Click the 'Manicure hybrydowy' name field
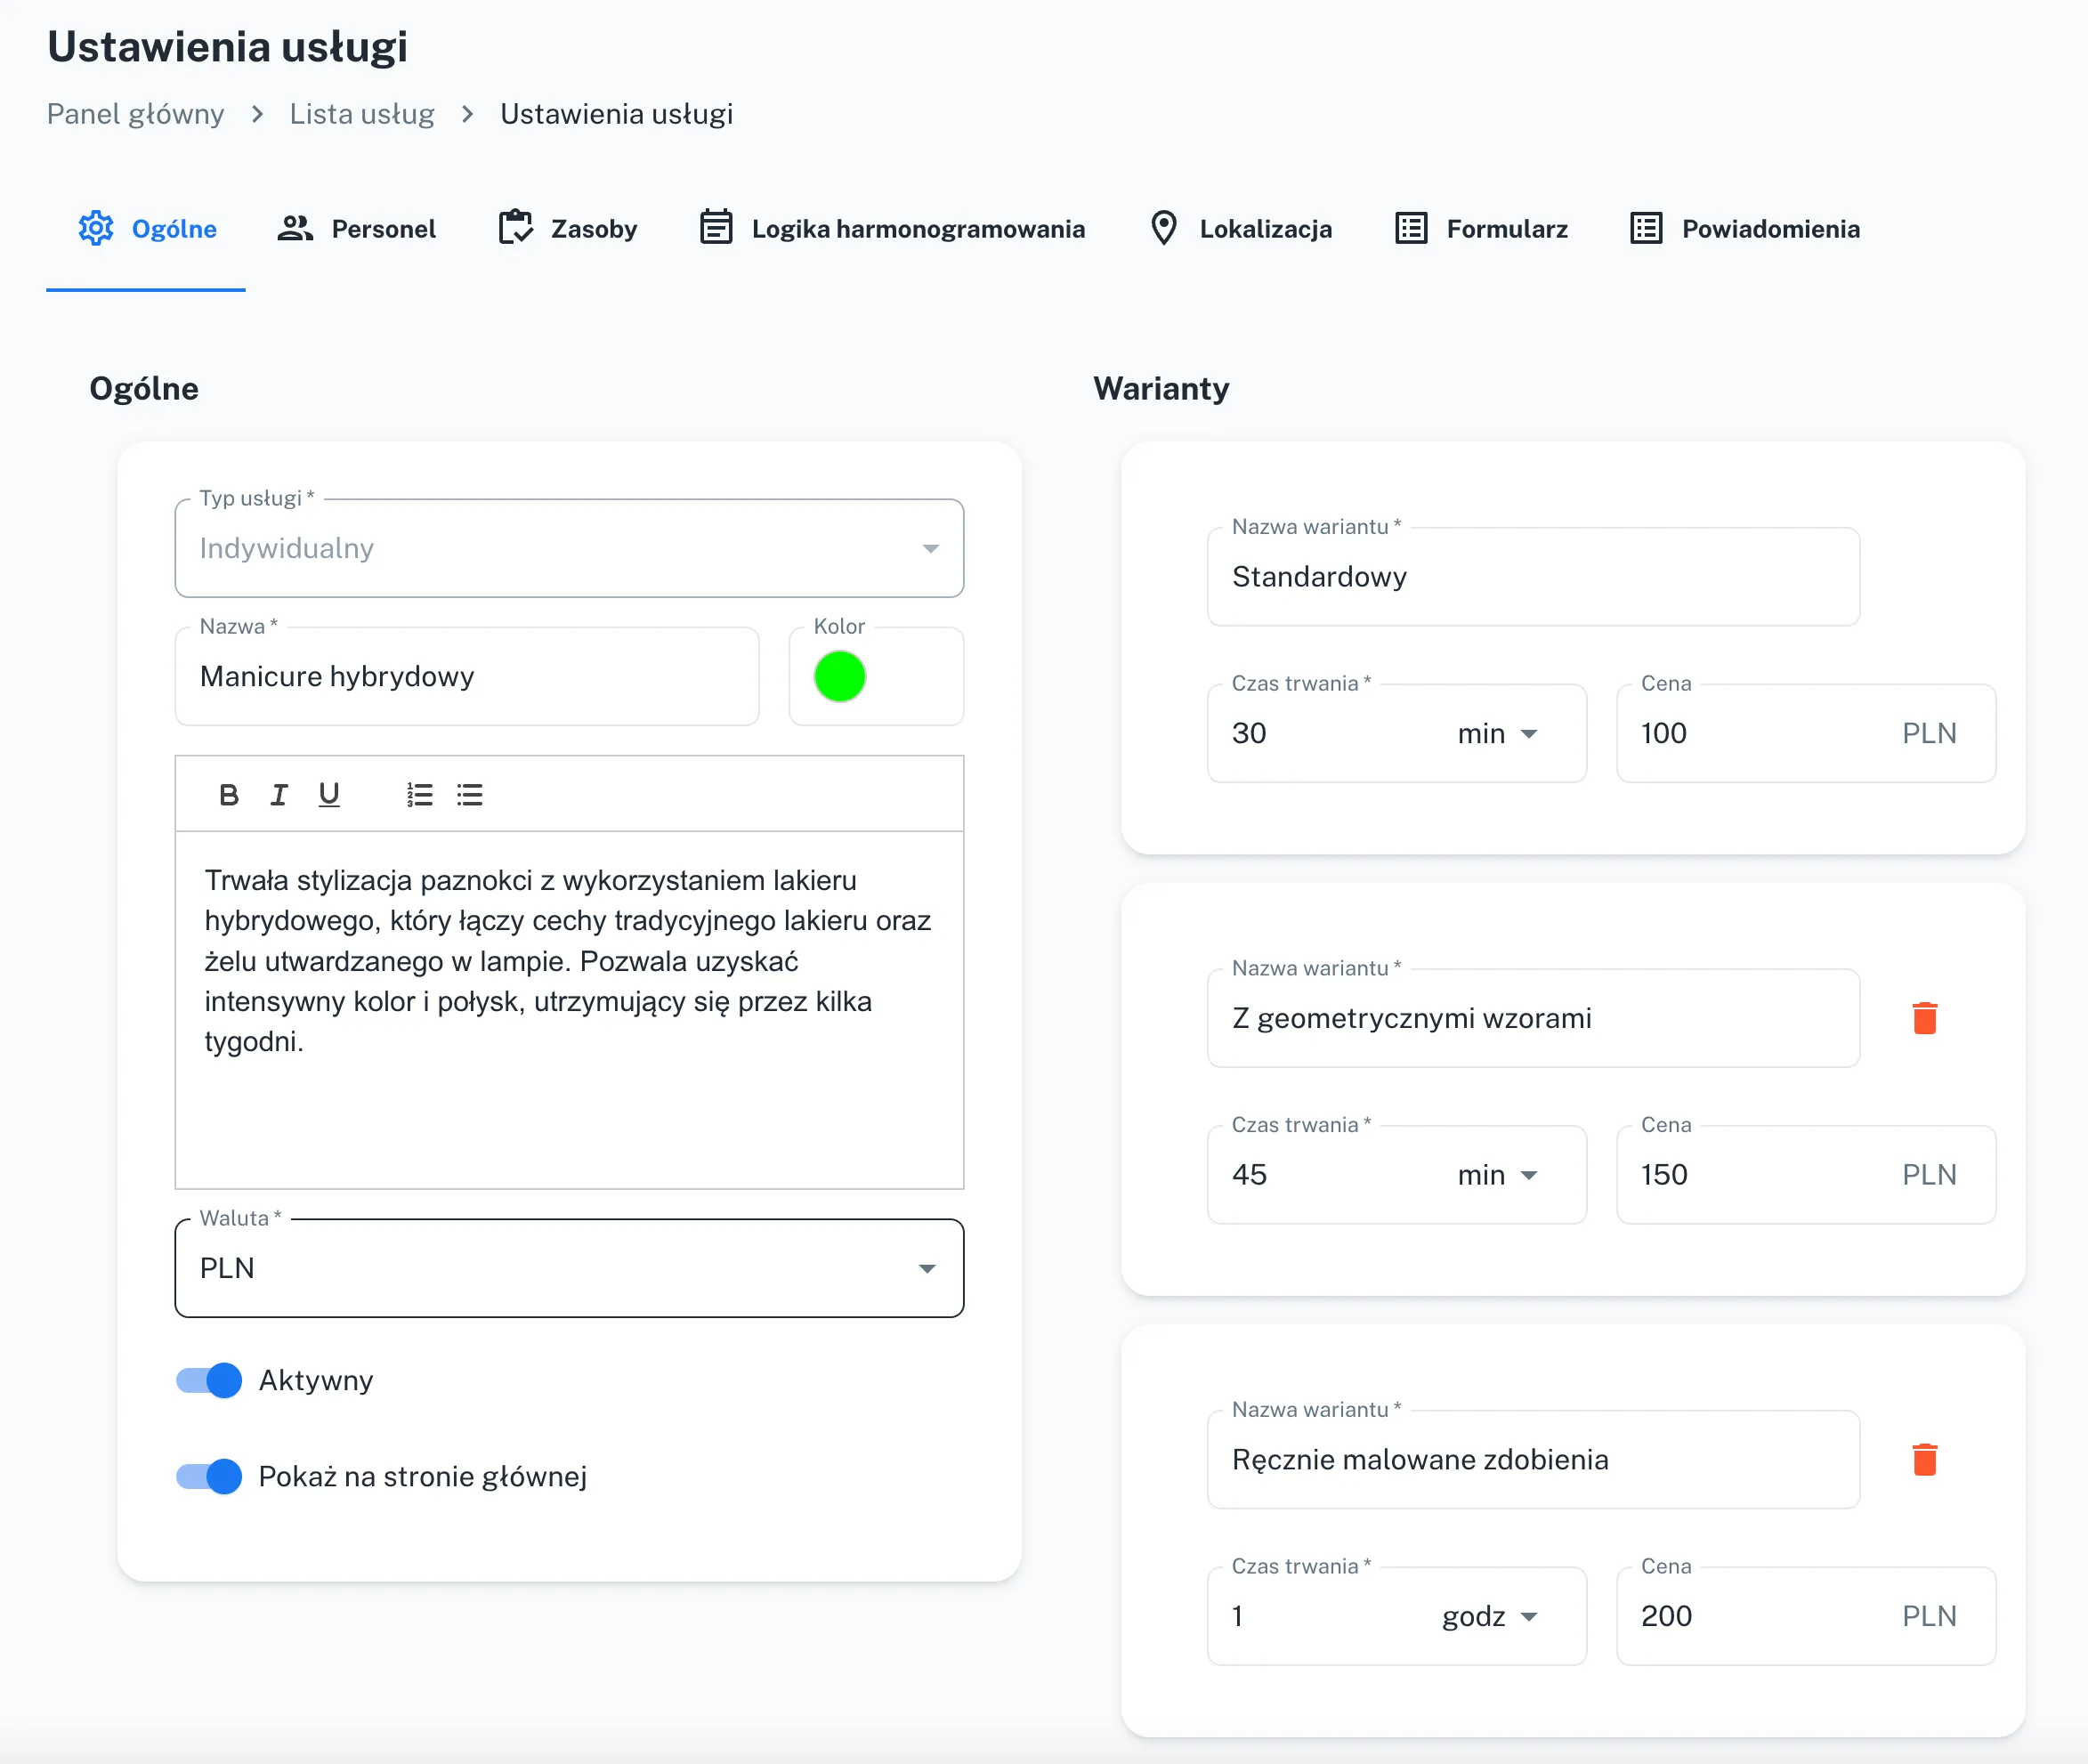Viewport: 2088px width, 1764px height. pos(466,677)
